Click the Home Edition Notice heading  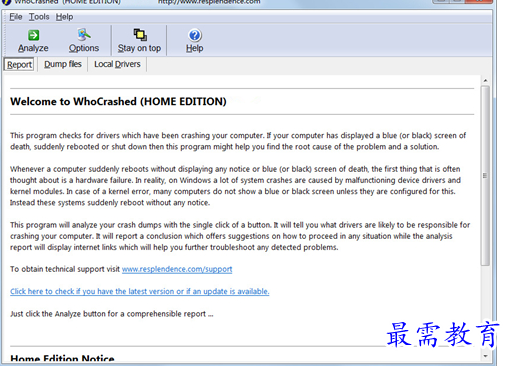62,359
